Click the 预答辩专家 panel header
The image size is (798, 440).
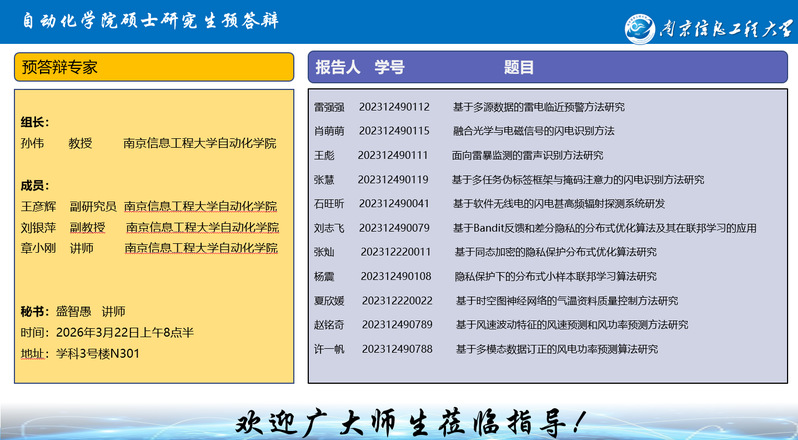60,67
